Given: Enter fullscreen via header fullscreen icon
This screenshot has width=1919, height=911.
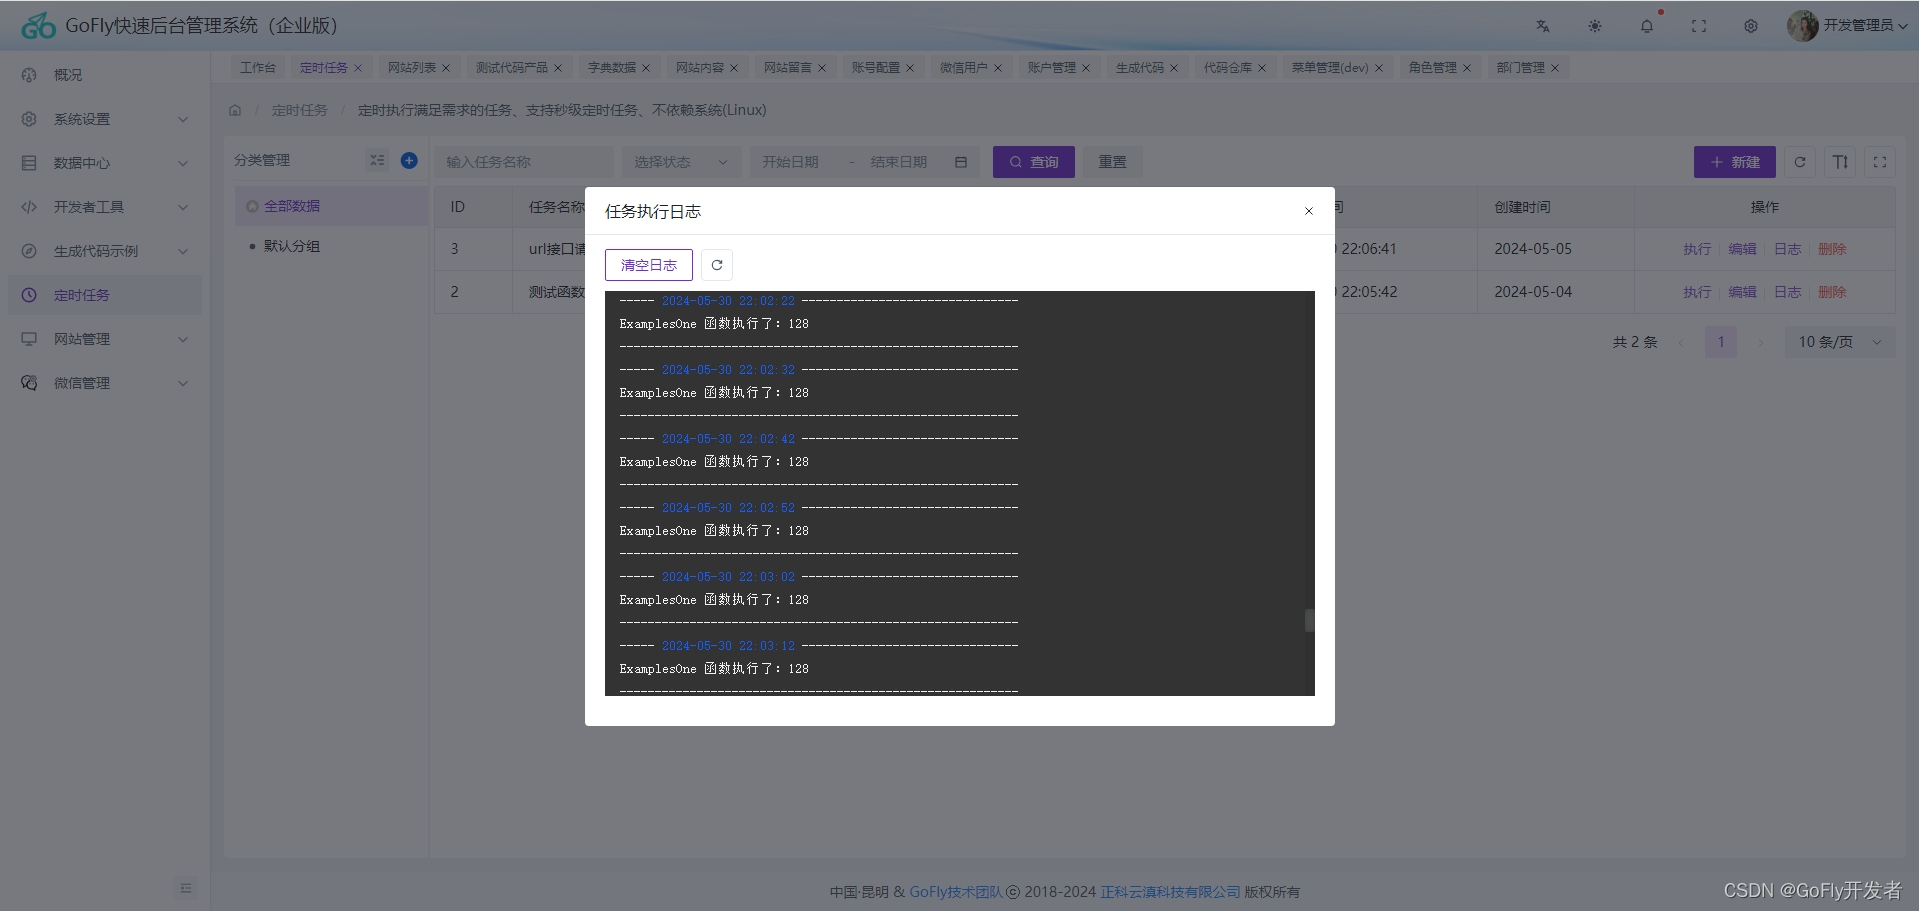Looking at the screenshot, I should [x=1699, y=26].
